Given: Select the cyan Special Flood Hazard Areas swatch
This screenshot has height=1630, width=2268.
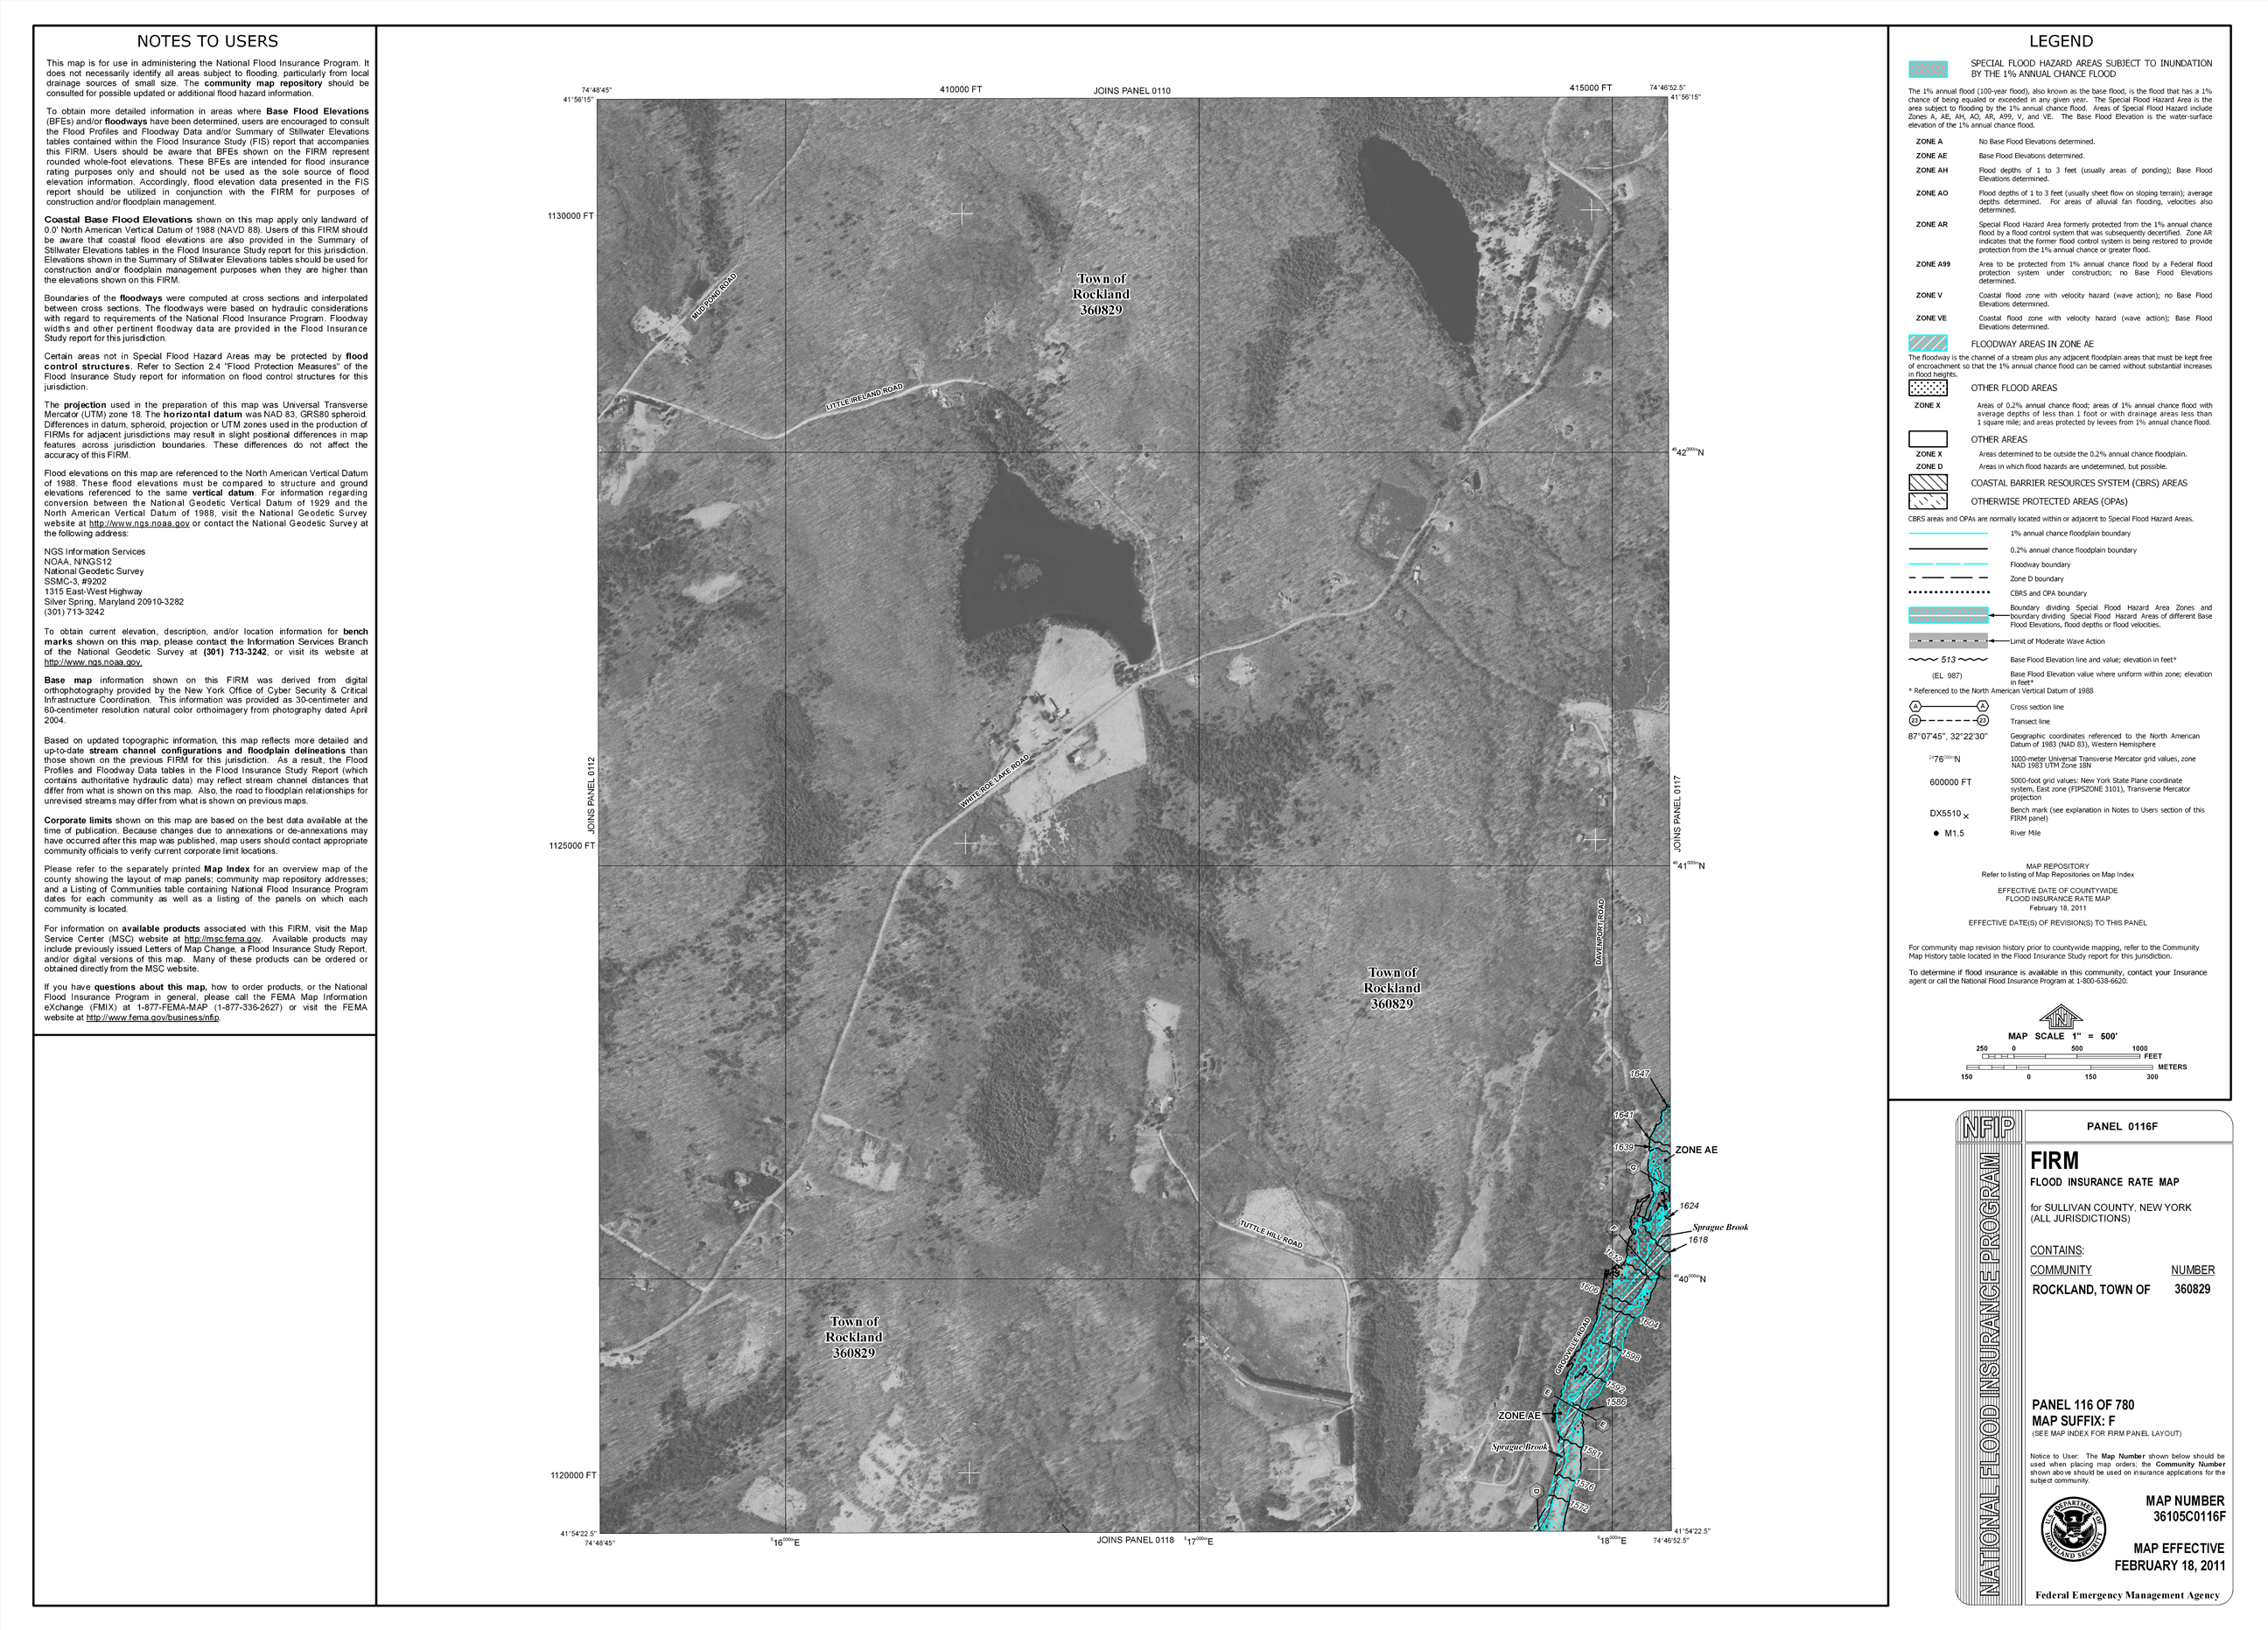Looking at the screenshot, I should click(1928, 69).
